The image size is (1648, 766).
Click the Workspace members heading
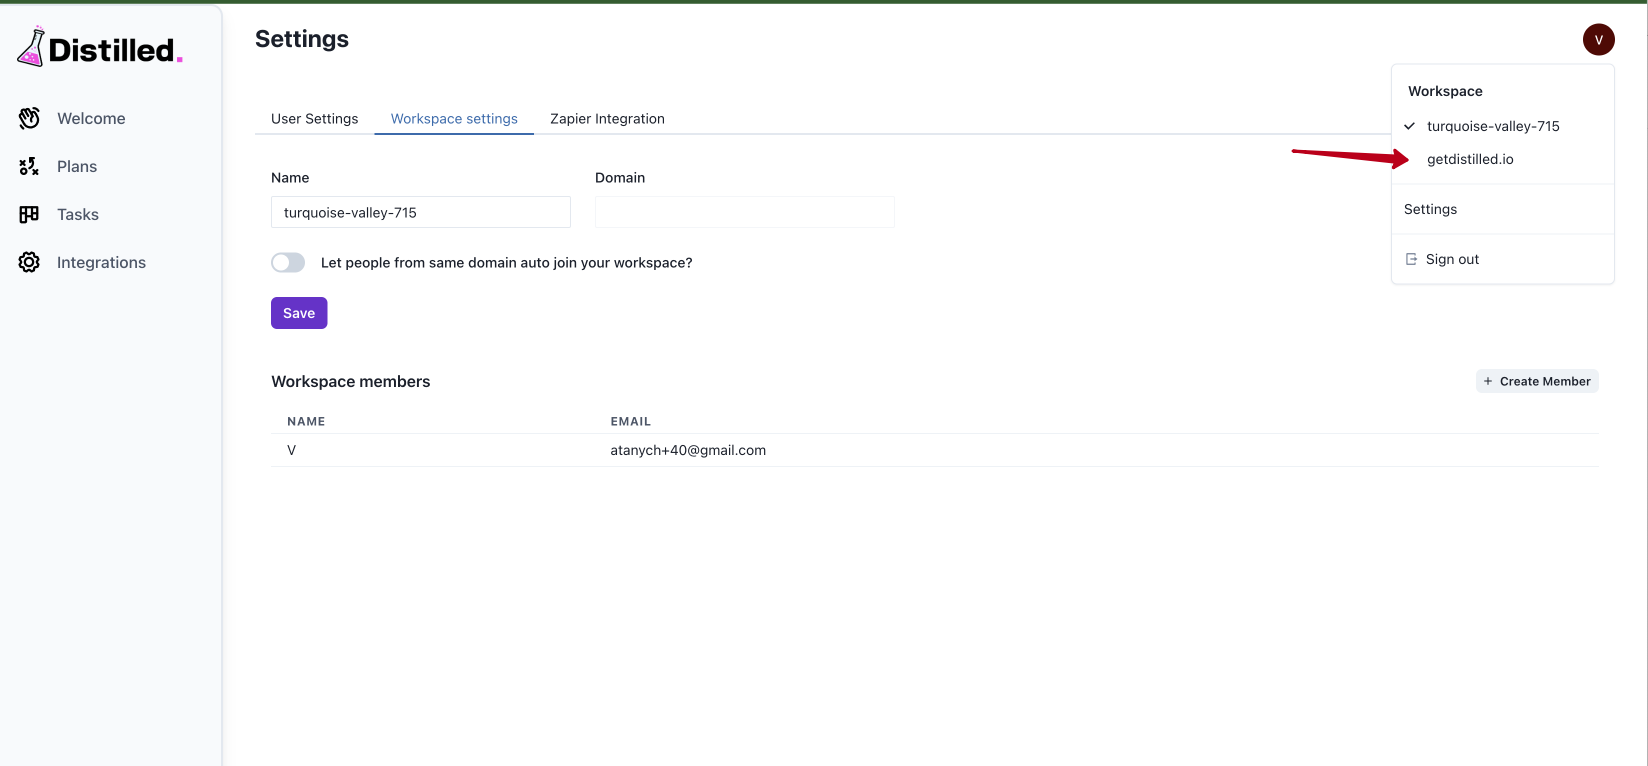tap(351, 381)
